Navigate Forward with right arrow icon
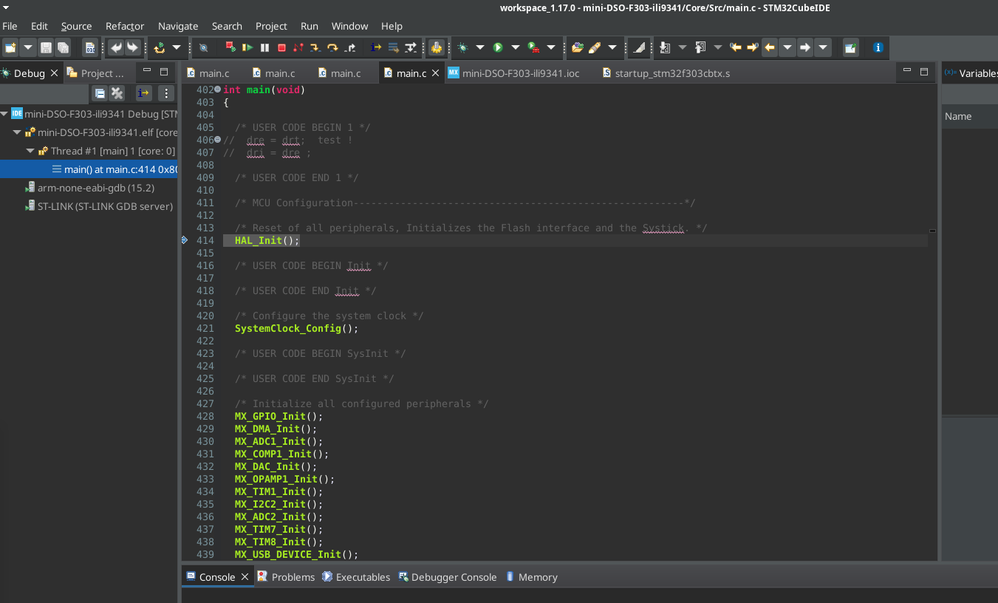This screenshot has height=603, width=998. [805, 48]
